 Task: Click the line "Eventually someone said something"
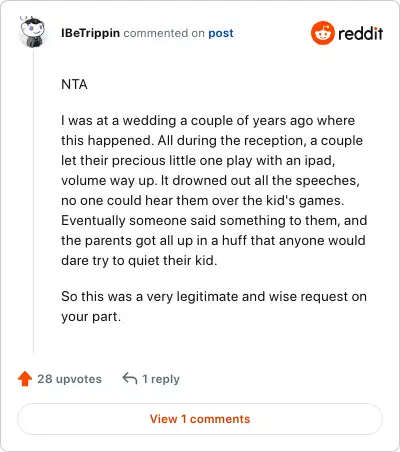[x=214, y=220]
